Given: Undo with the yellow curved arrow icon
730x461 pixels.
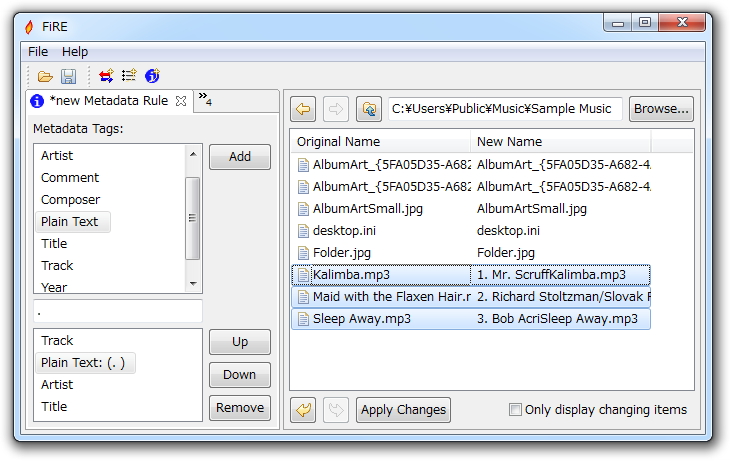Looking at the screenshot, I should [303, 410].
